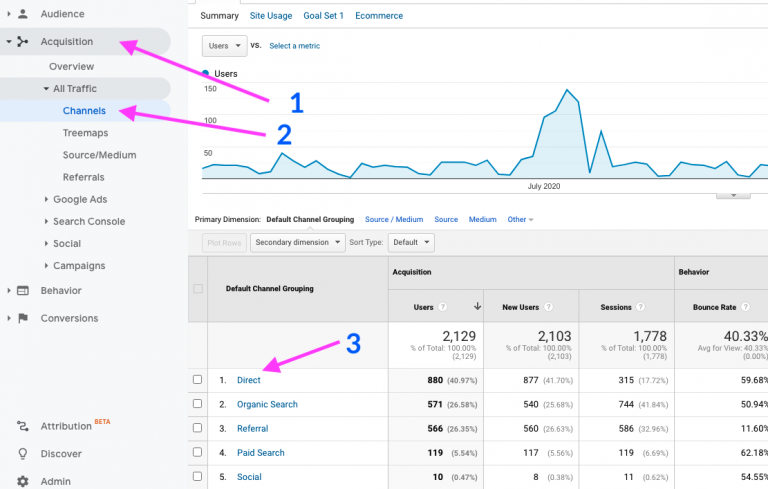The image size is (768, 489).
Task: Click the Conversions flag icon
Action: (23, 318)
